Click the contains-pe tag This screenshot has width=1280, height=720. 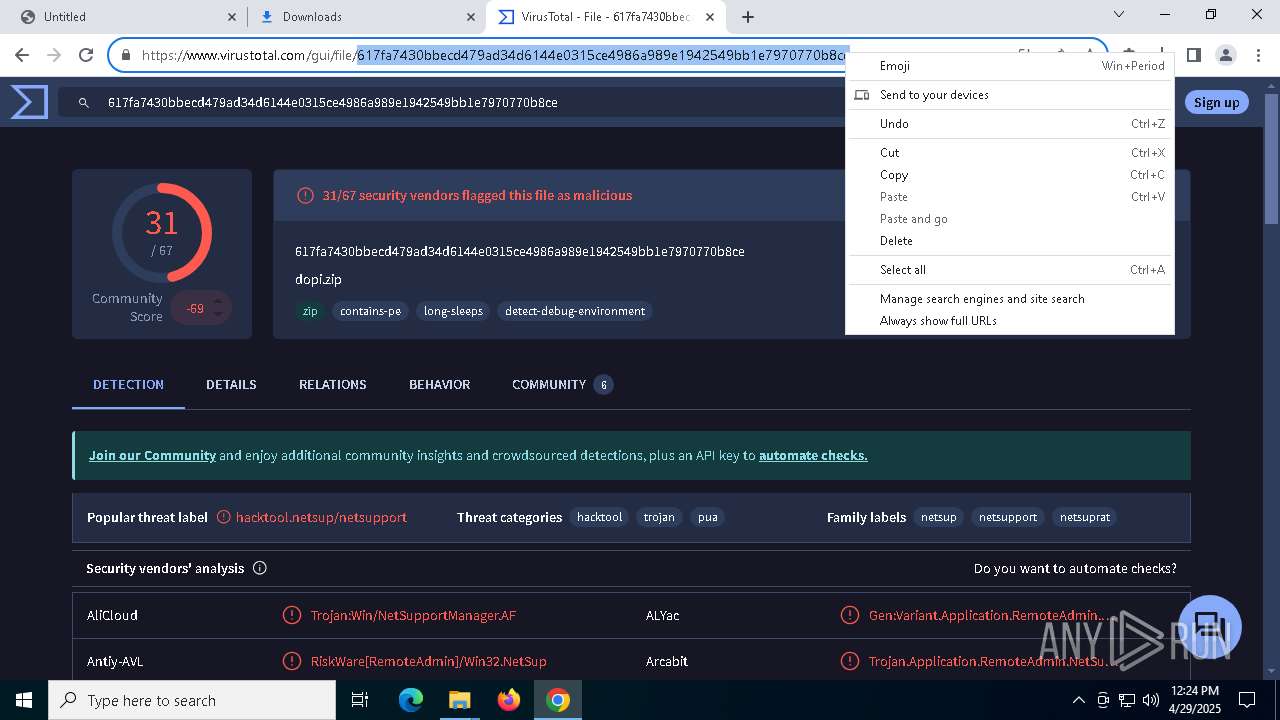[370, 311]
